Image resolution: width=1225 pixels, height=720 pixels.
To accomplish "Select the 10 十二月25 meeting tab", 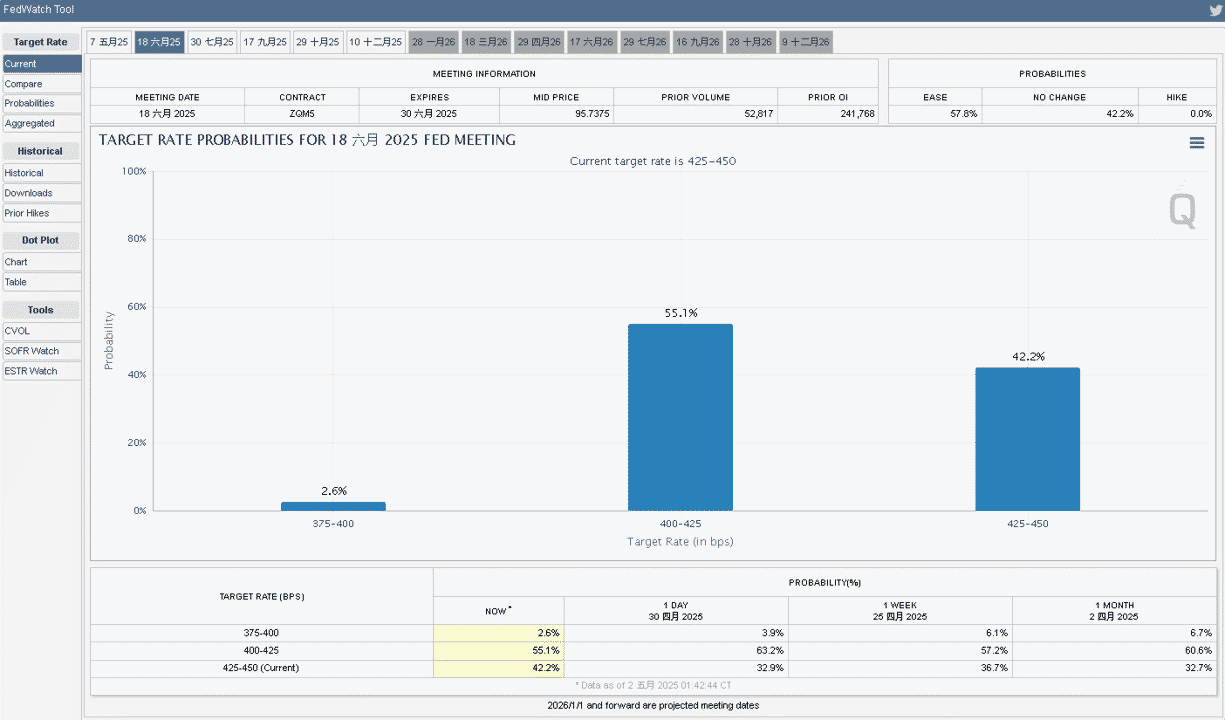I will 376,42.
